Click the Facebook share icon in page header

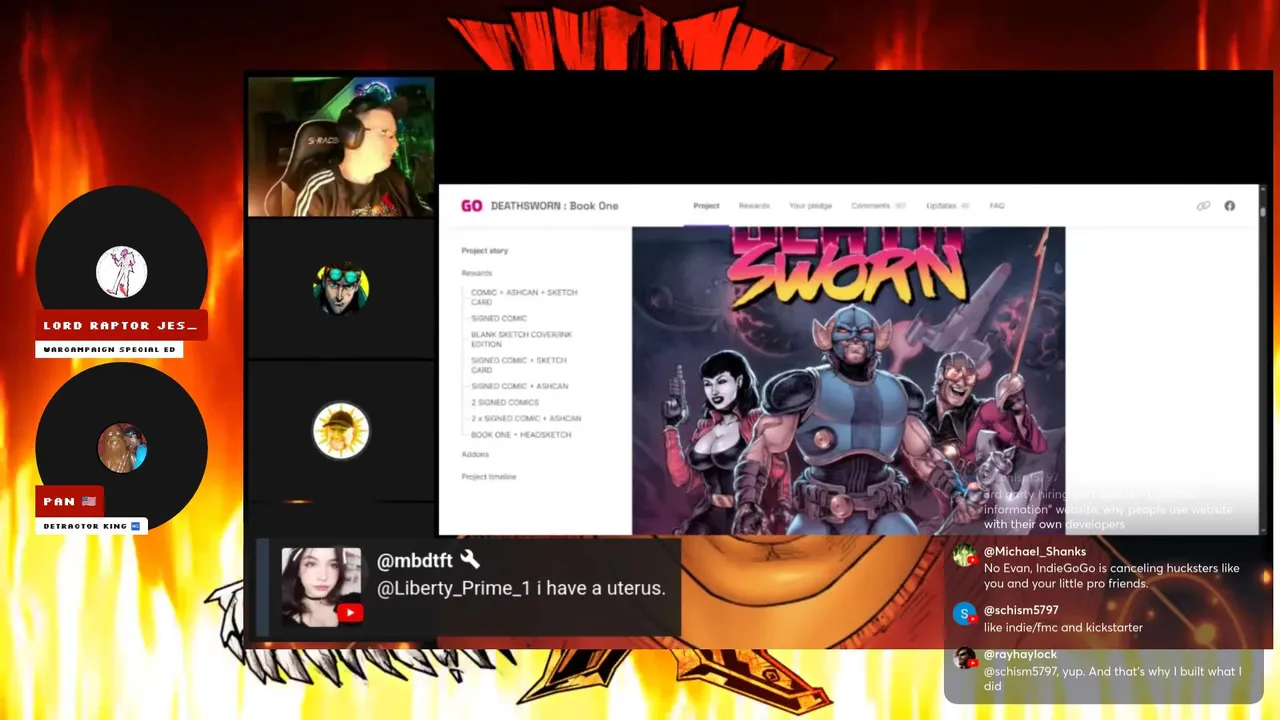pyautogui.click(x=1229, y=206)
